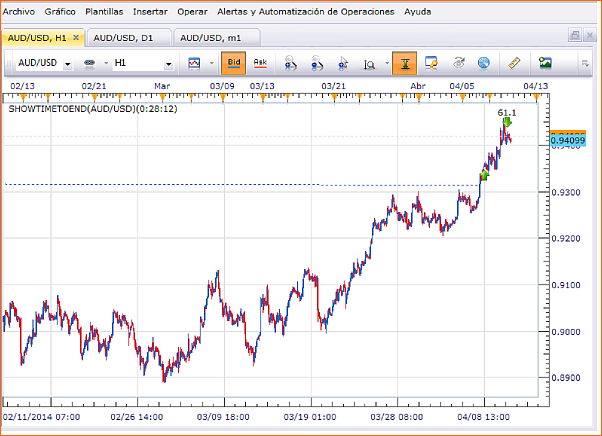Open the Gráfico menu
This screenshot has height=436, width=602.
coord(60,12)
